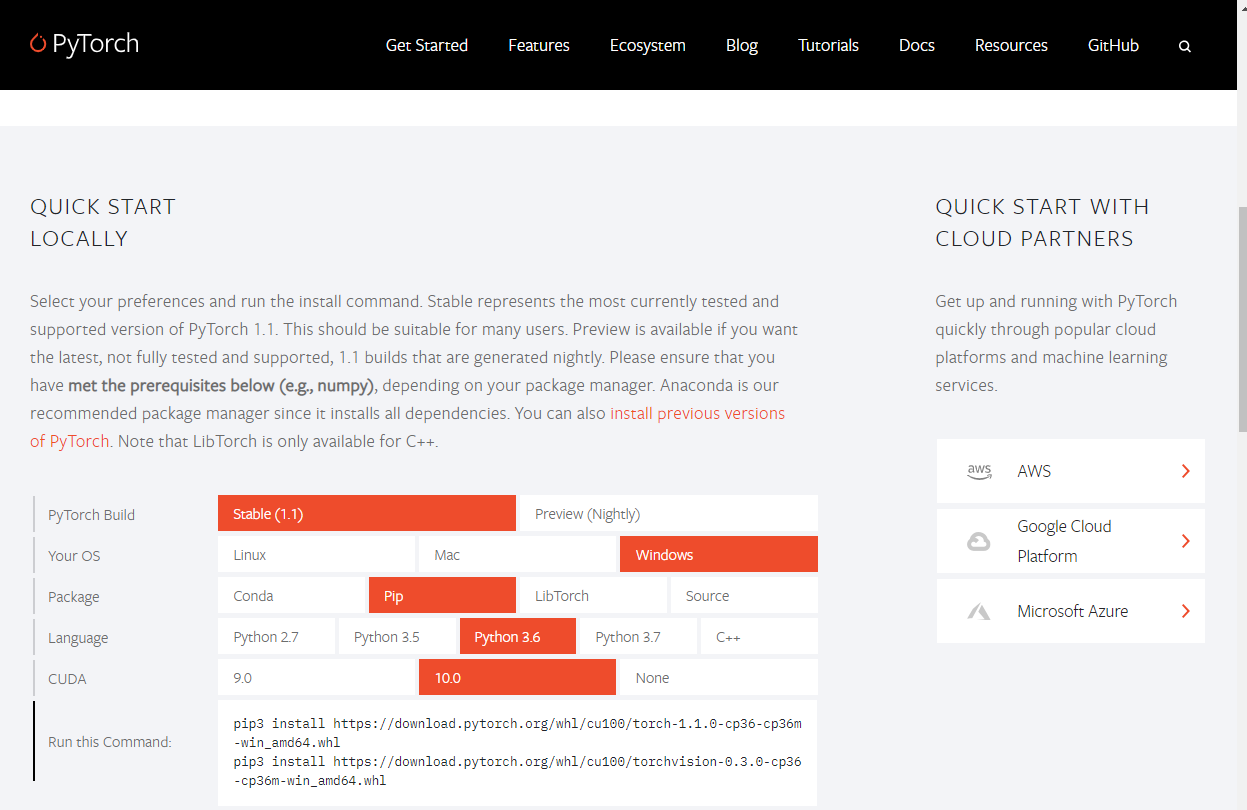This screenshot has height=810, width=1247.
Task: Click the chevron on Google Cloud Platform card
Action: pos(1185,541)
